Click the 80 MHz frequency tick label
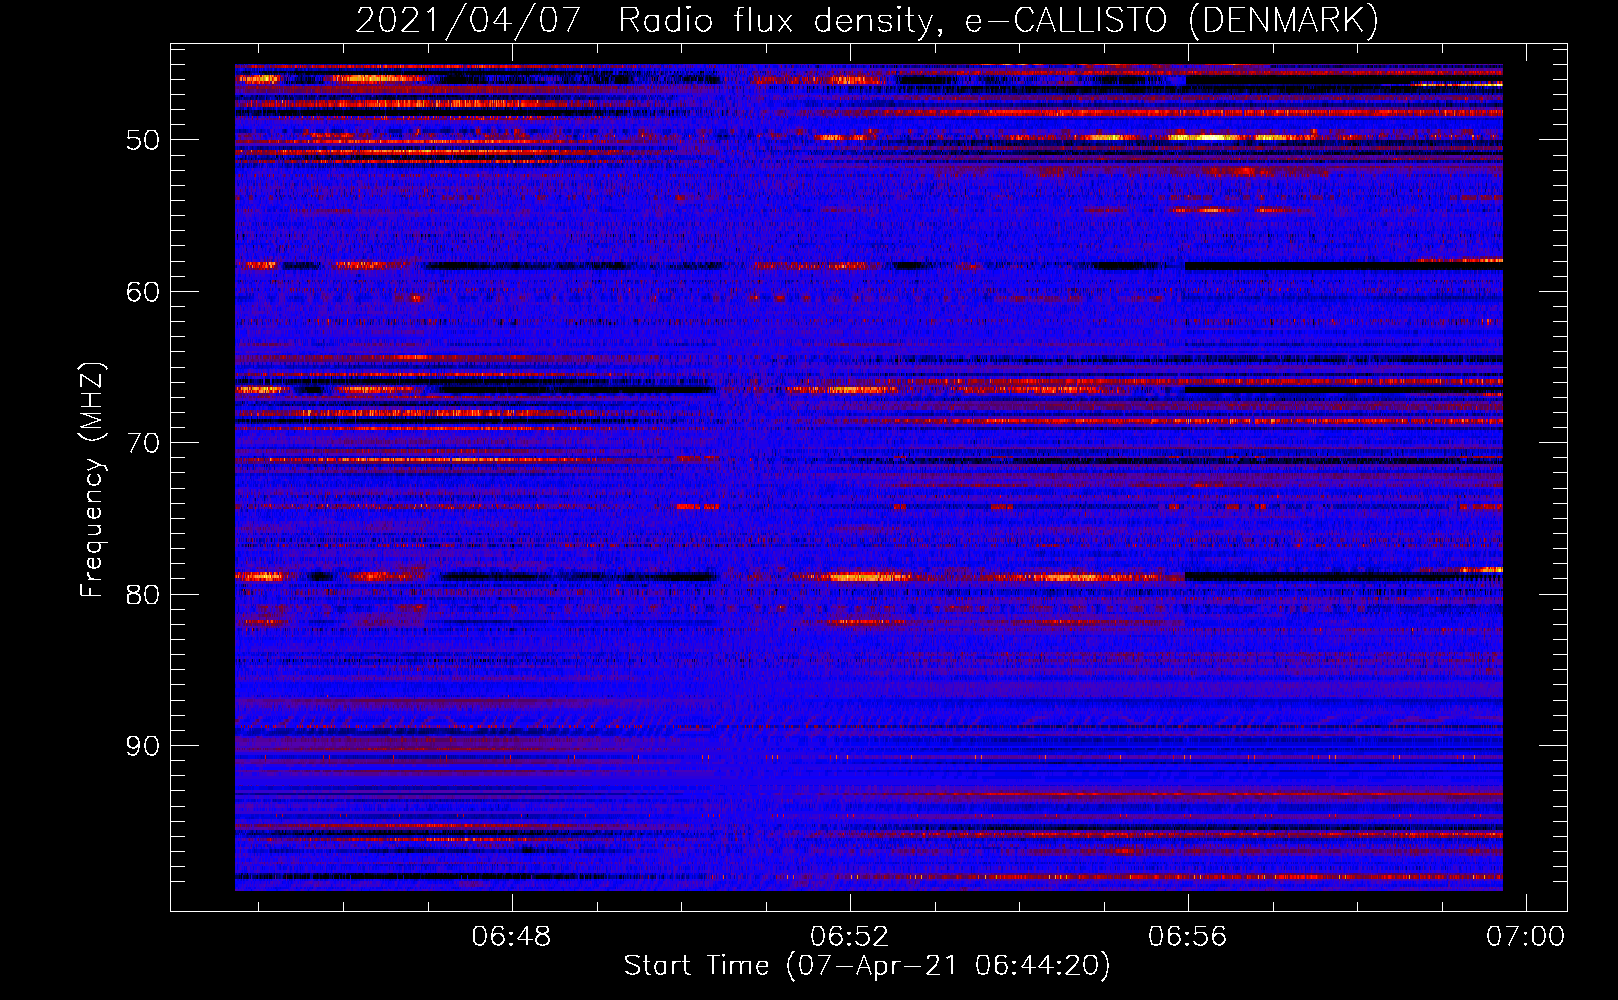Viewport: 1618px width, 1000px height. (142, 595)
